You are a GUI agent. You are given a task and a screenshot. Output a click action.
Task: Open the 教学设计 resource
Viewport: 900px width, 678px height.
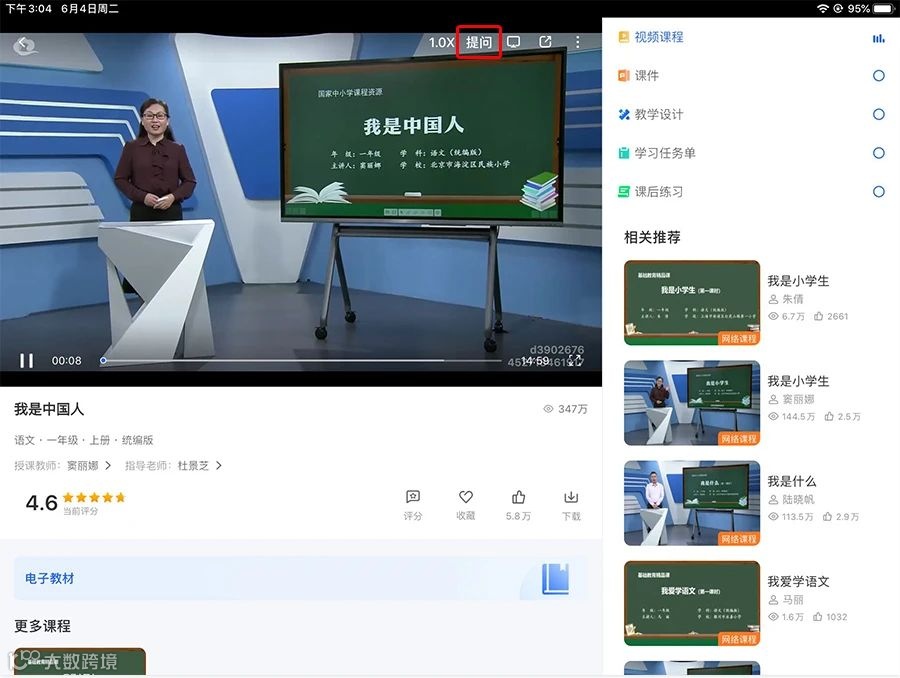659,114
